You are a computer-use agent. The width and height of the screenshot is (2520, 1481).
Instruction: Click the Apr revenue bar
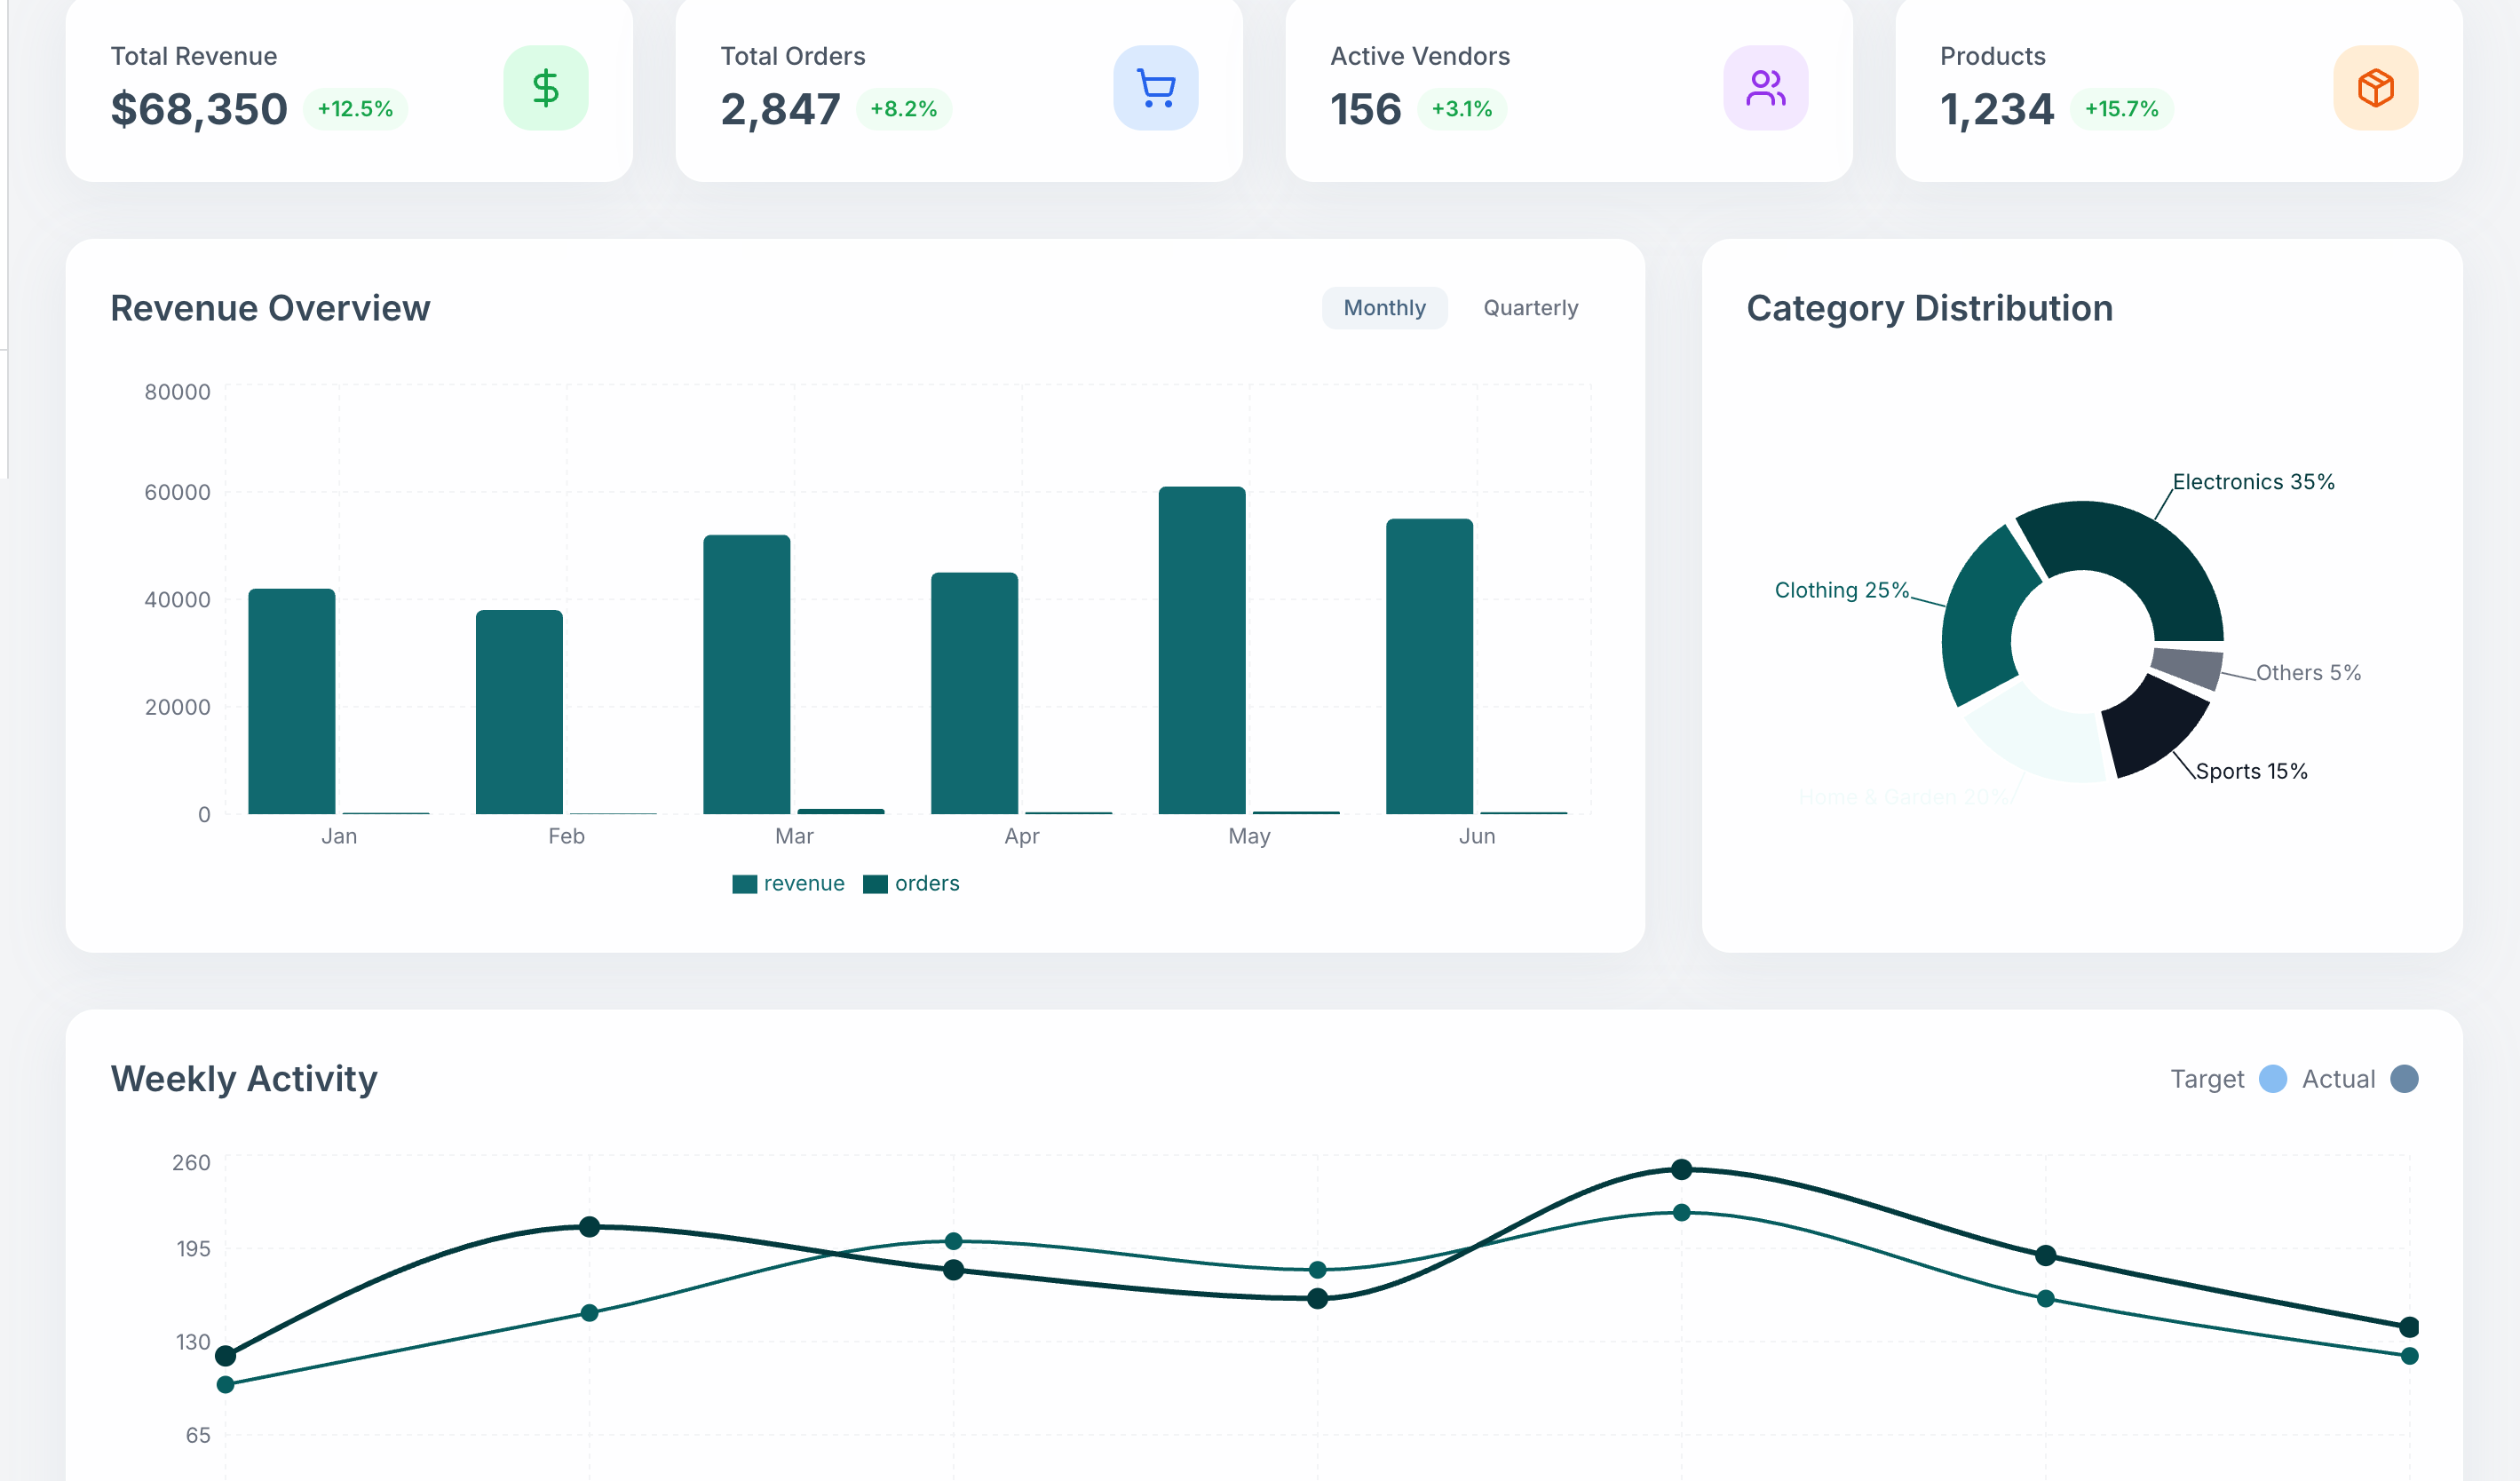(x=974, y=693)
